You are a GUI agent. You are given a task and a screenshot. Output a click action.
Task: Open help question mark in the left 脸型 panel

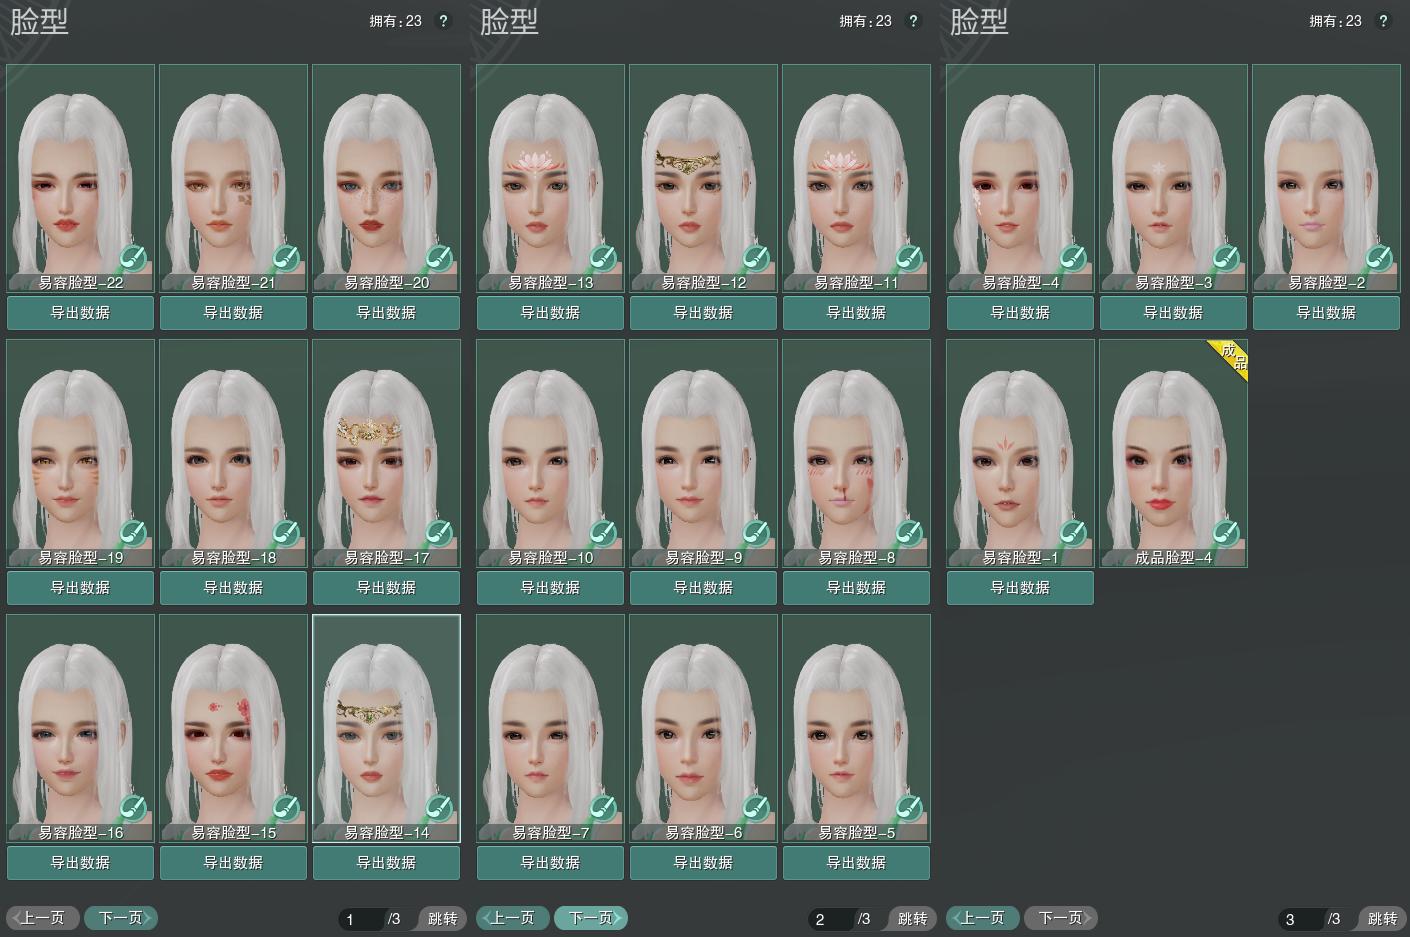[443, 21]
